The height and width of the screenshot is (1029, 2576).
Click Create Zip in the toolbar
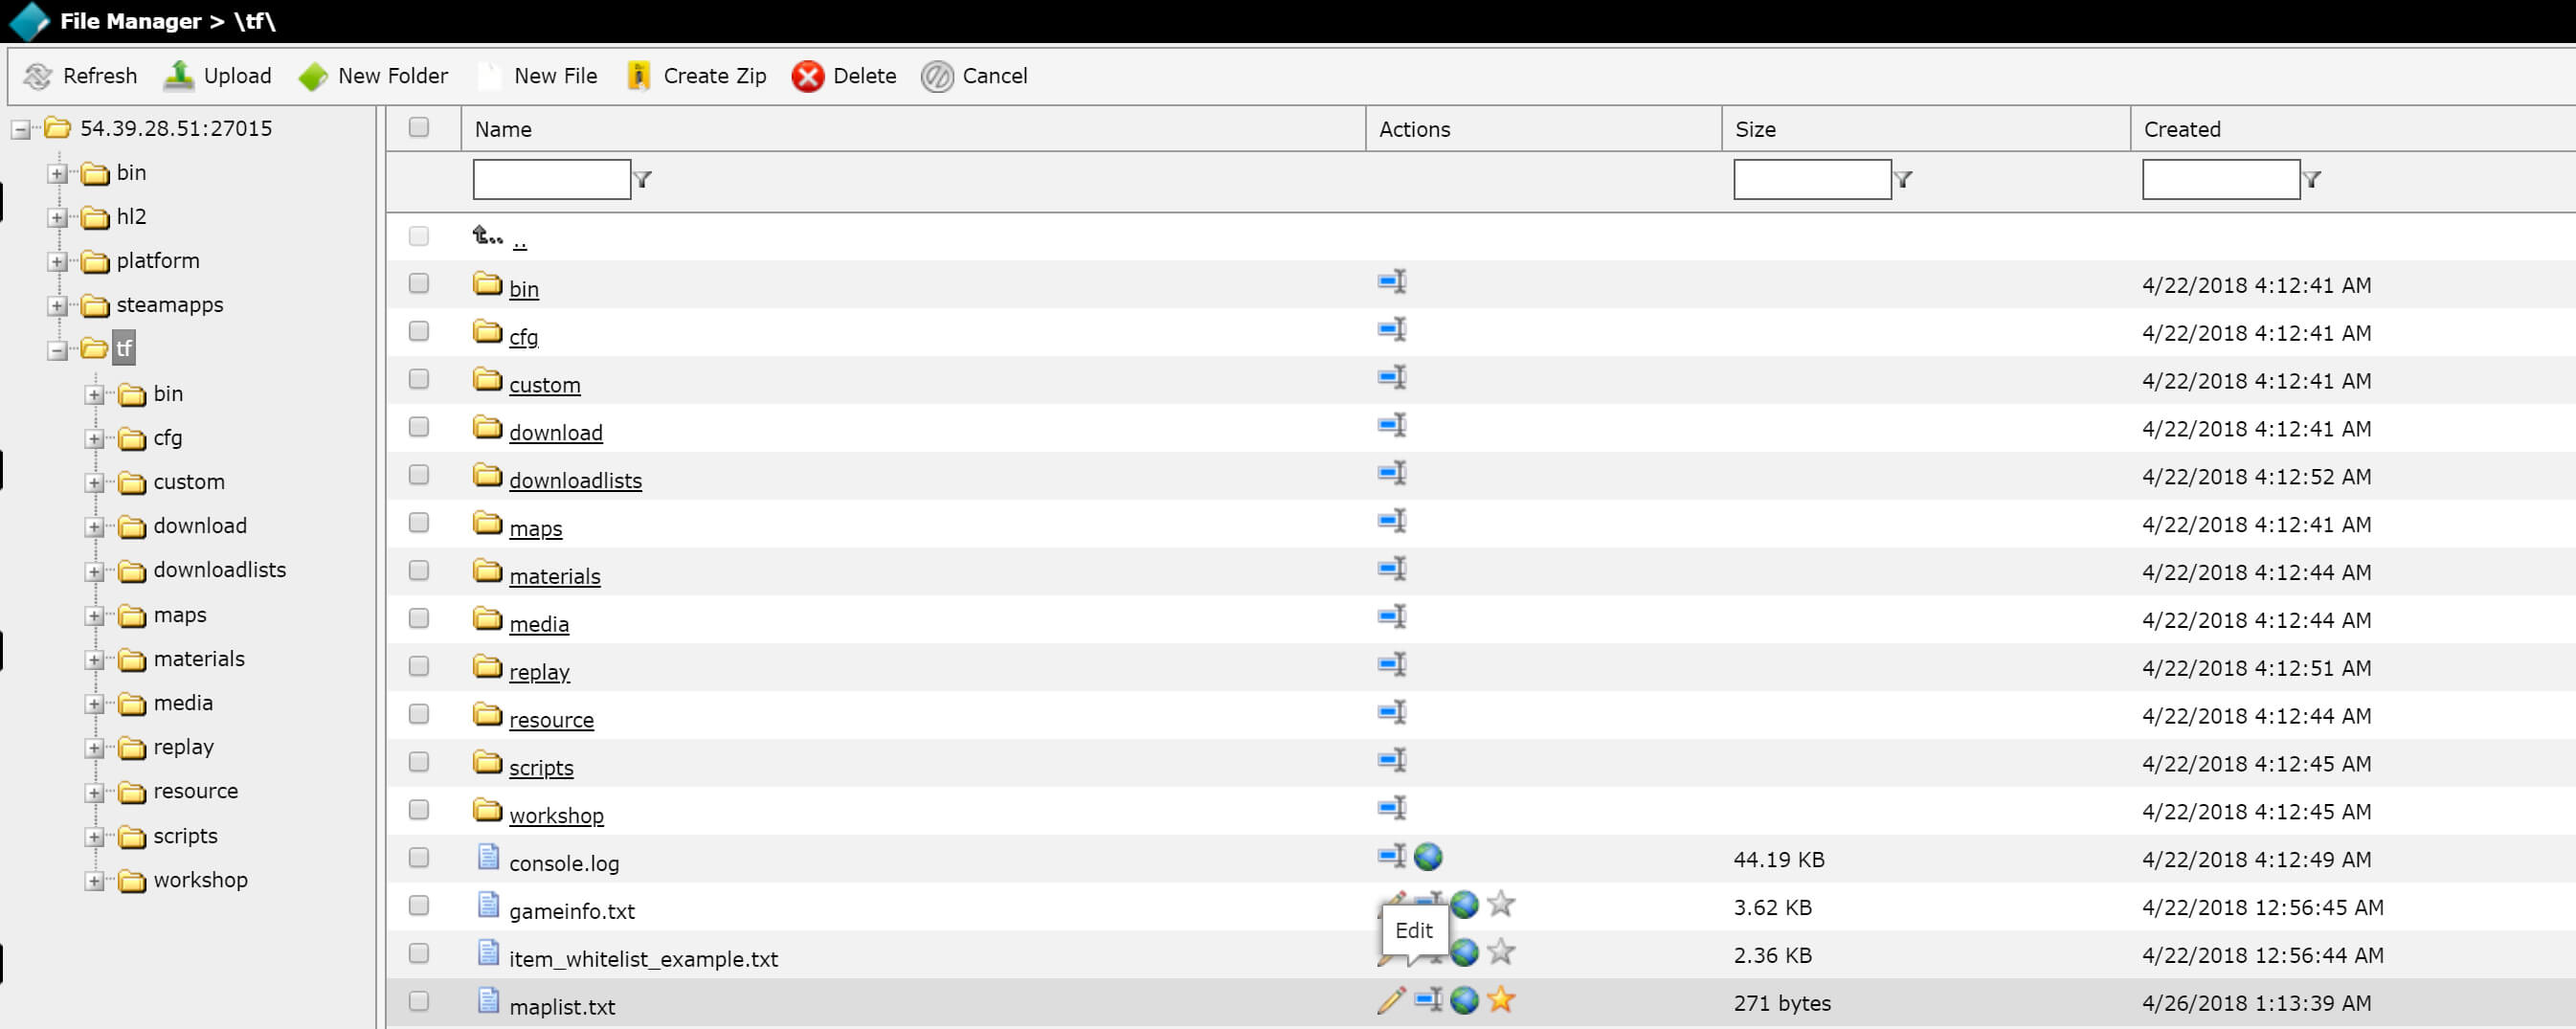(696, 76)
